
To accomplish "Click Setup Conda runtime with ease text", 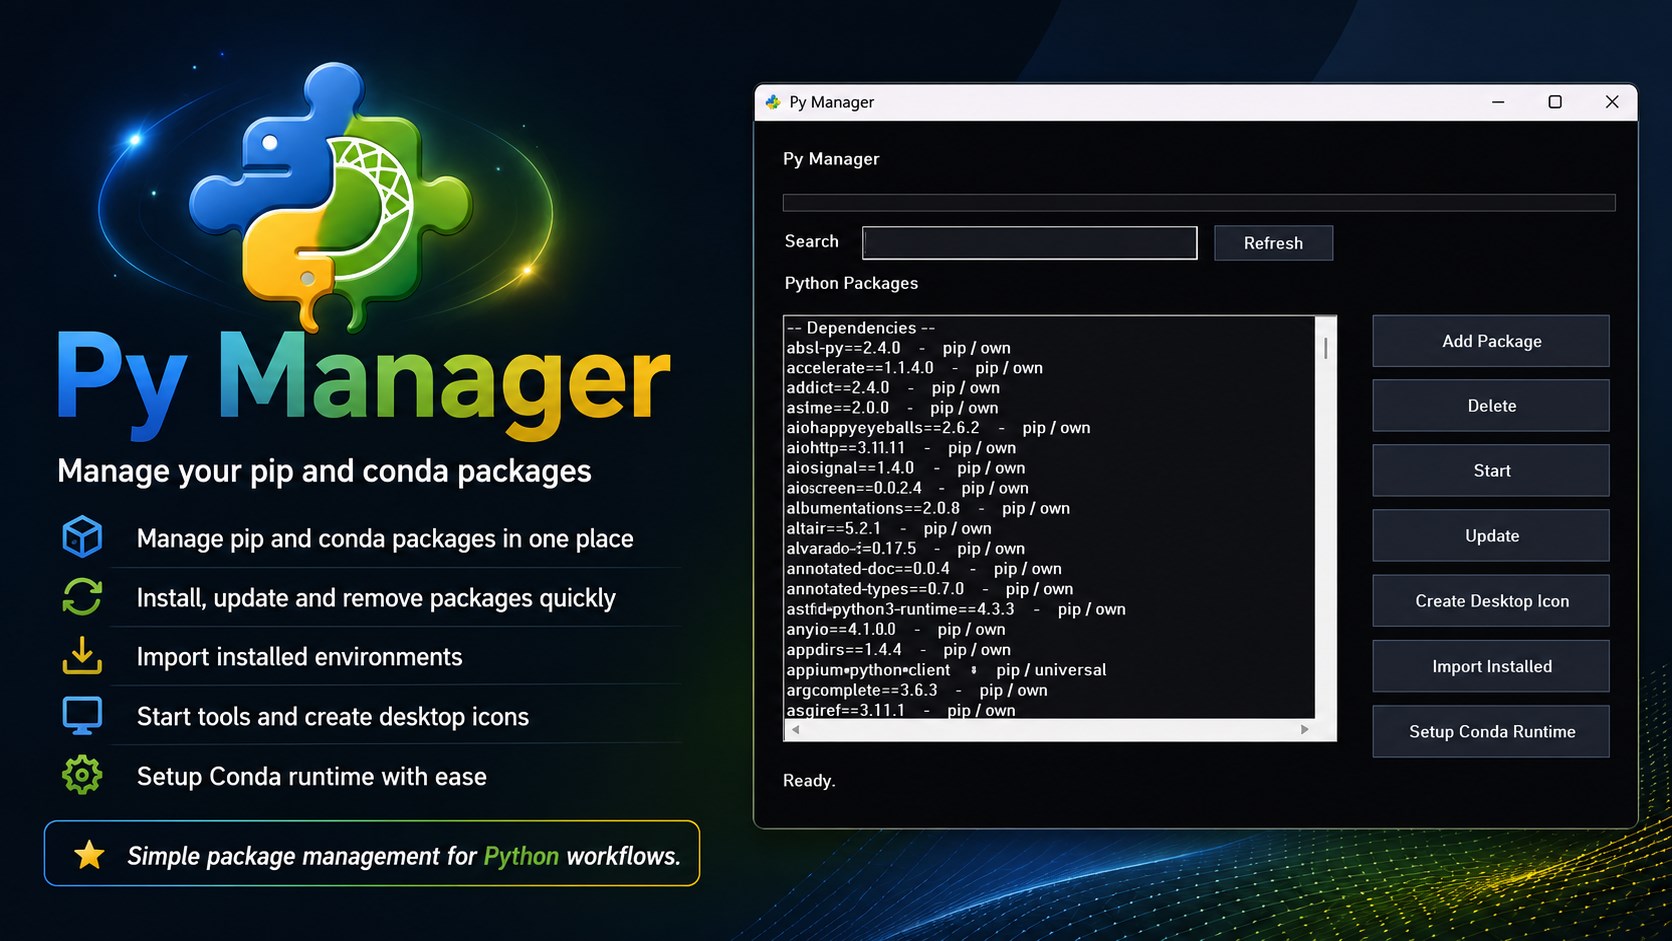I will (x=312, y=777).
